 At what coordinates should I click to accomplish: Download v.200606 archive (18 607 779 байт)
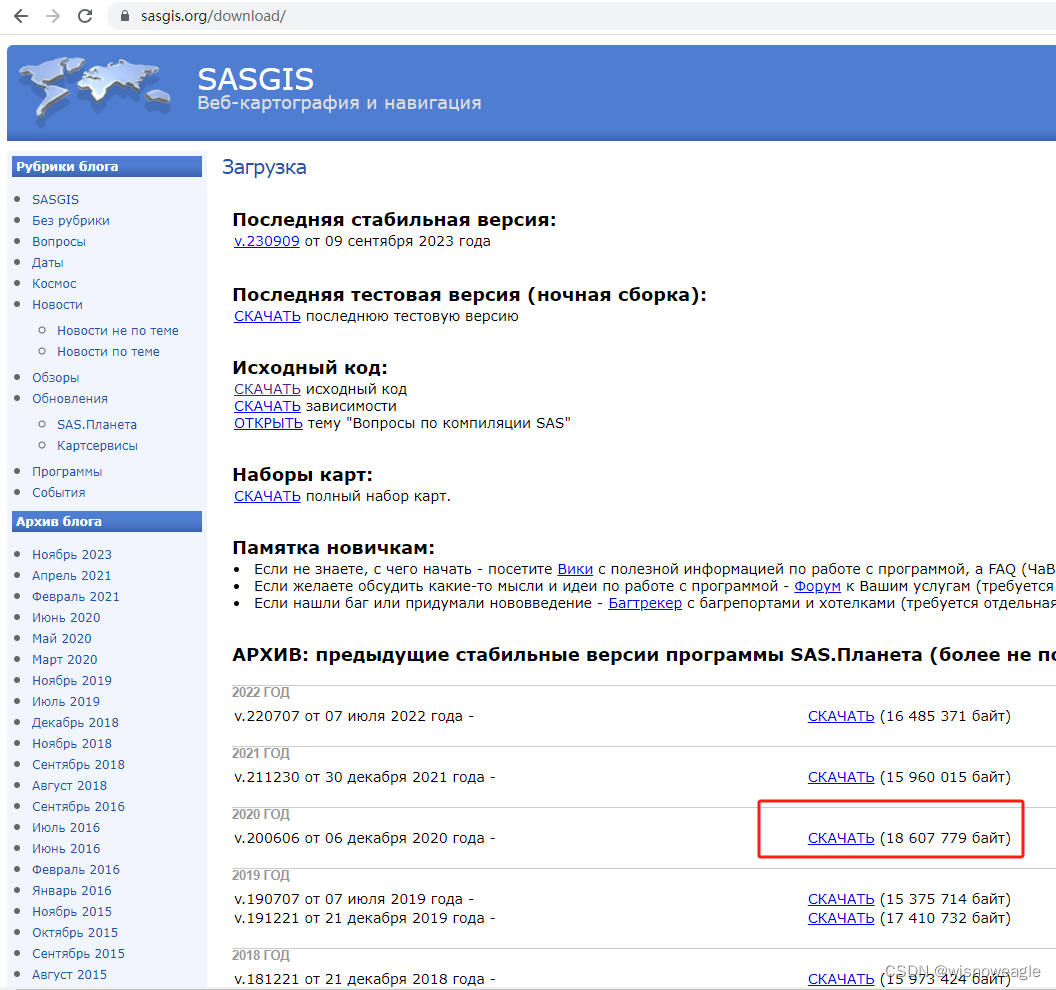pos(841,838)
